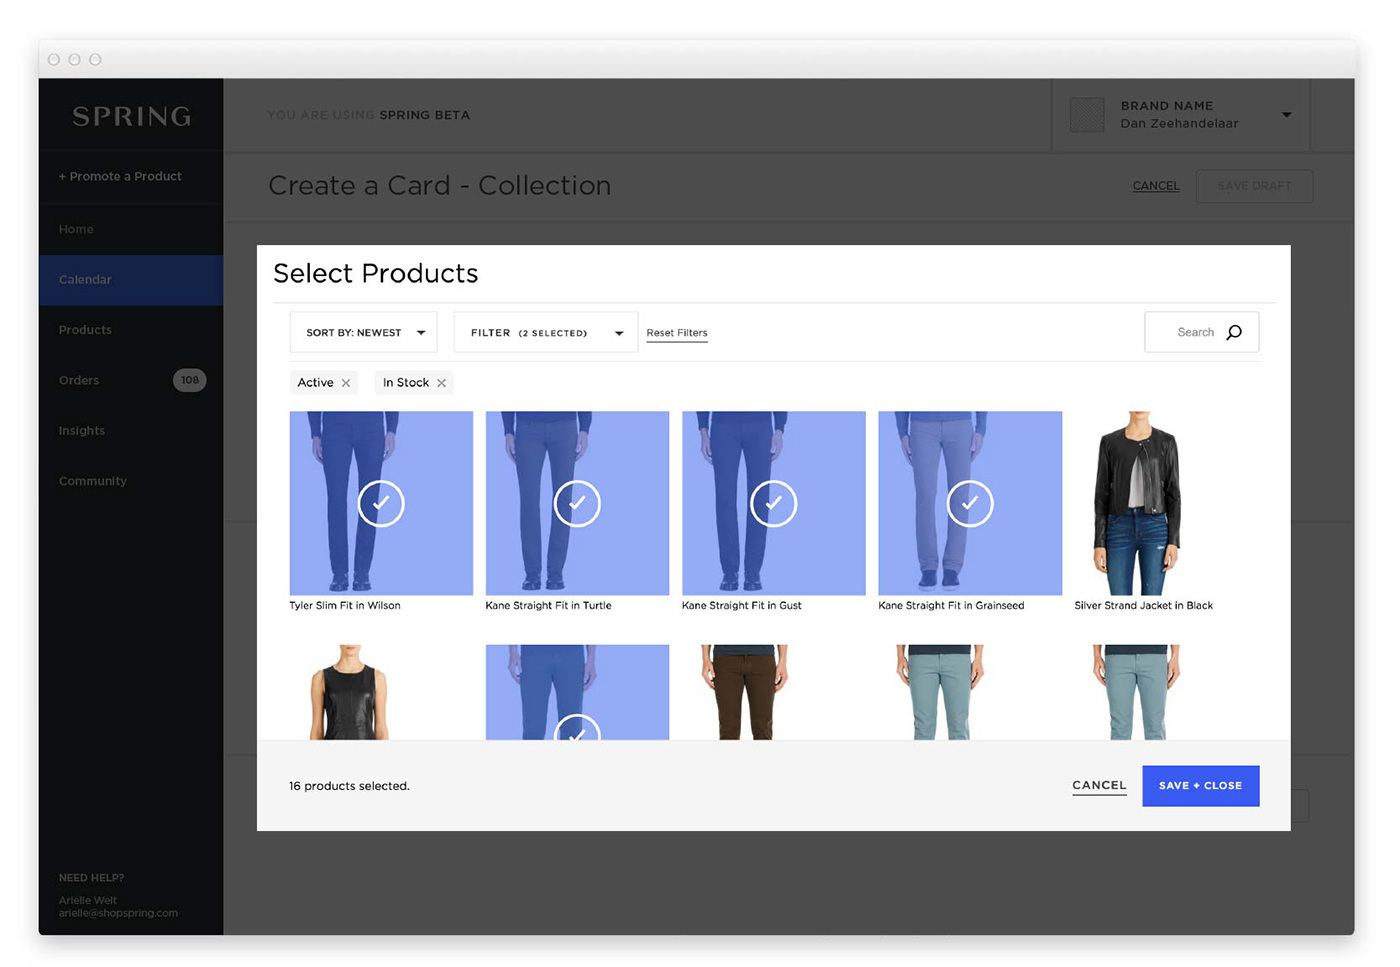
Task: Click the 'Silver Strand Jacket in Black' label
Action: [1144, 606]
